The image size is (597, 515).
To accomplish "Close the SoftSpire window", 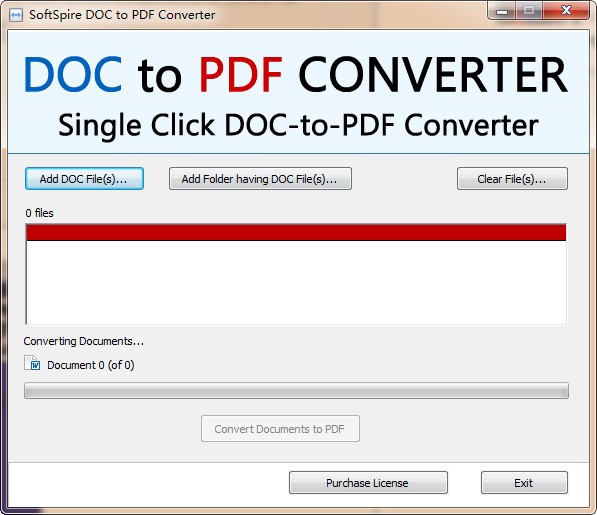I will tap(566, 11).
